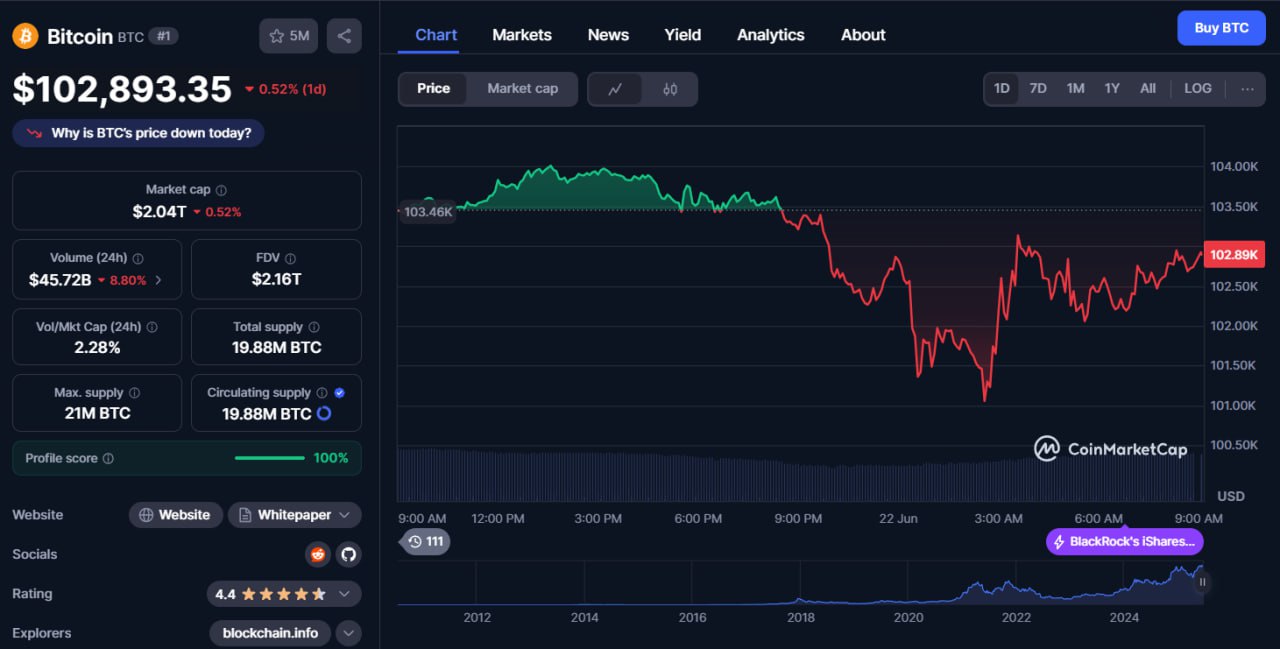Image resolution: width=1280 pixels, height=649 pixels.
Task: Click the $45.72B volume value
Action: [60, 280]
